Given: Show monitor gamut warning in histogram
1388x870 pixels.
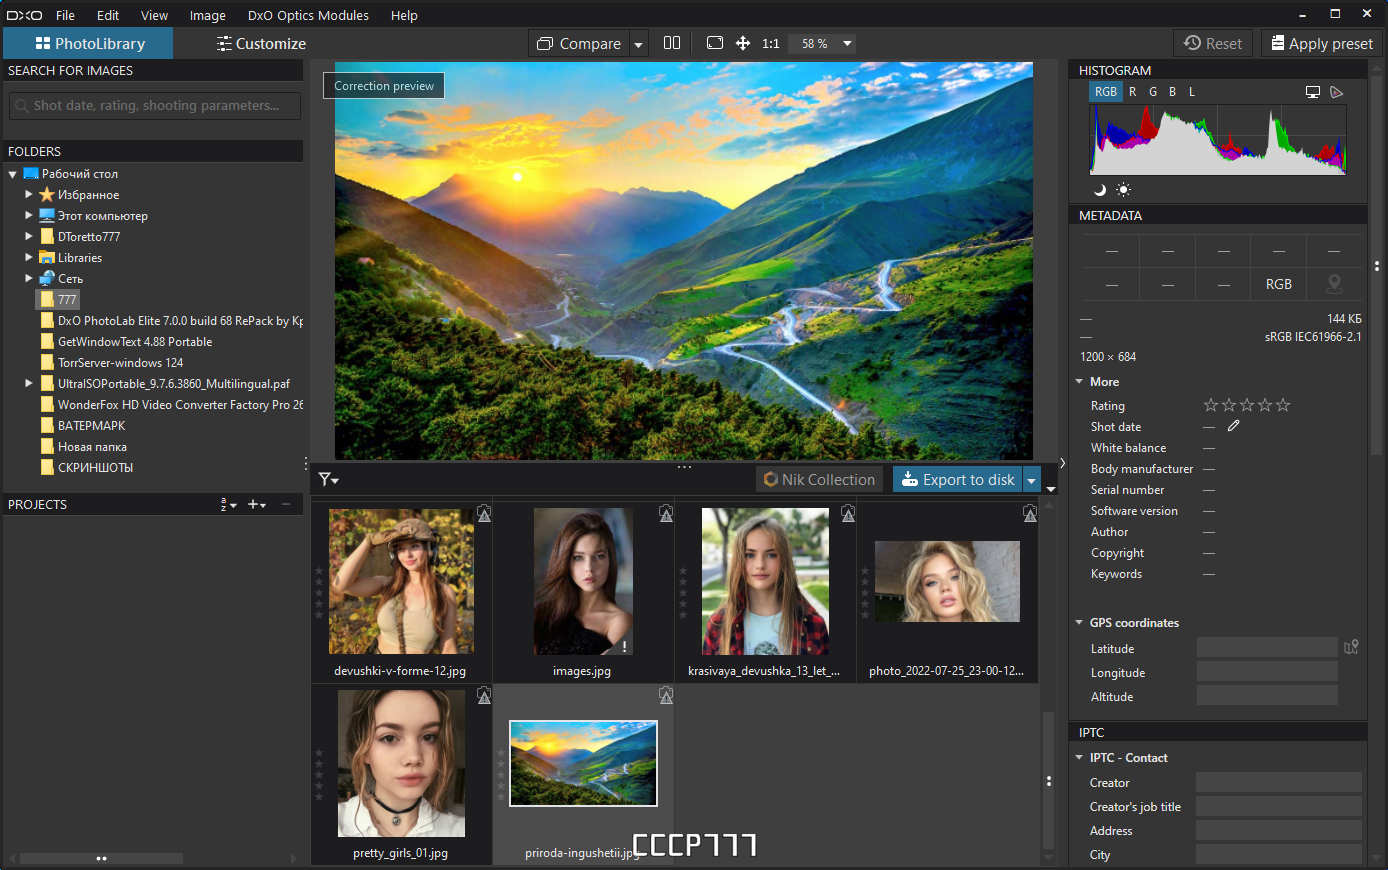Looking at the screenshot, I should [x=1313, y=92].
